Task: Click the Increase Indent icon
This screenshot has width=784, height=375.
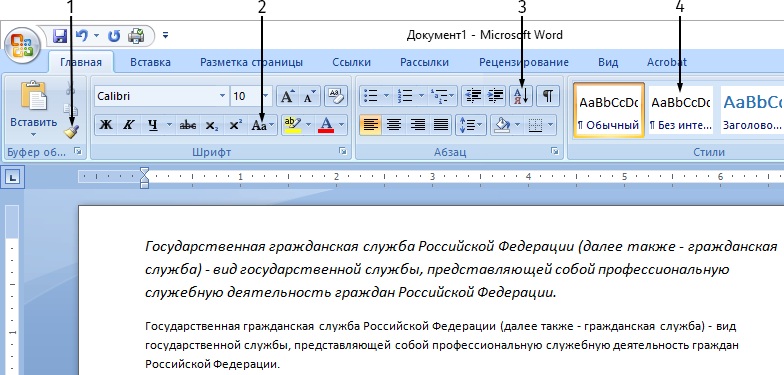Action: click(x=495, y=96)
